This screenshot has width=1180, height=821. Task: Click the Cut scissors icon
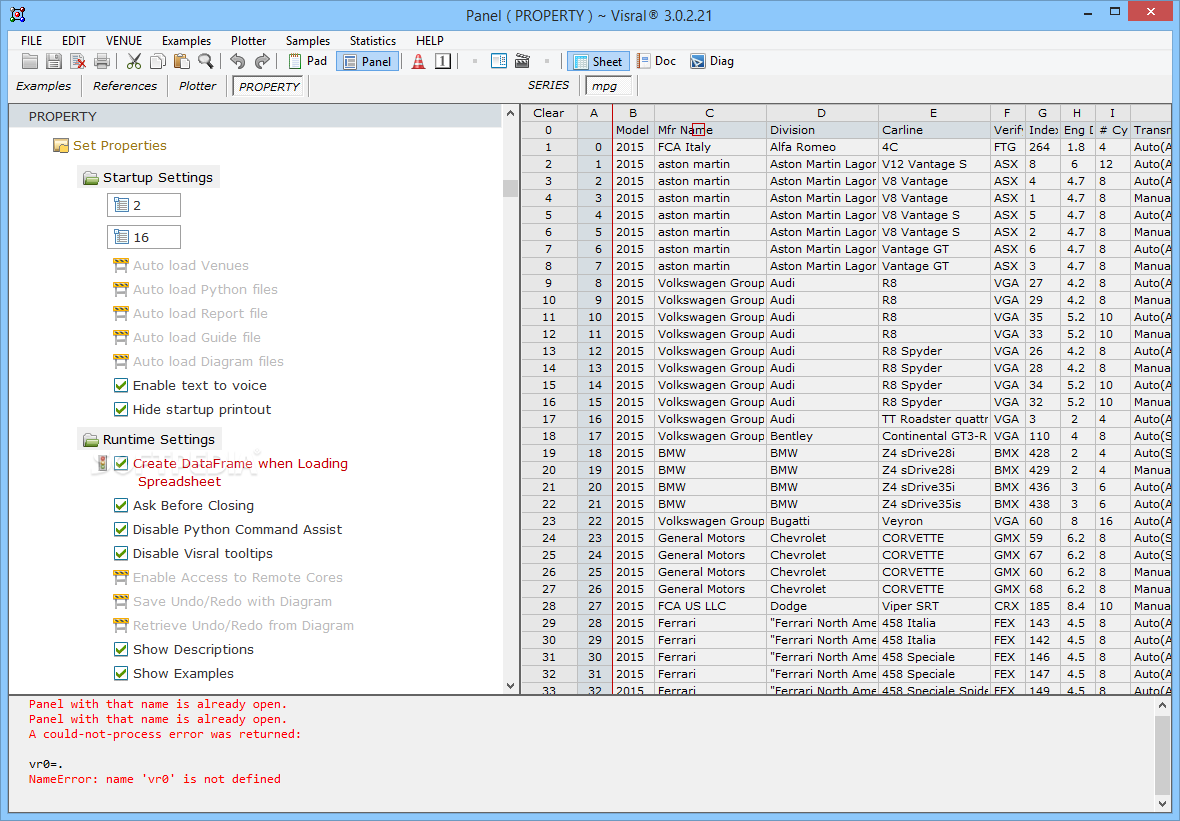[134, 62]
